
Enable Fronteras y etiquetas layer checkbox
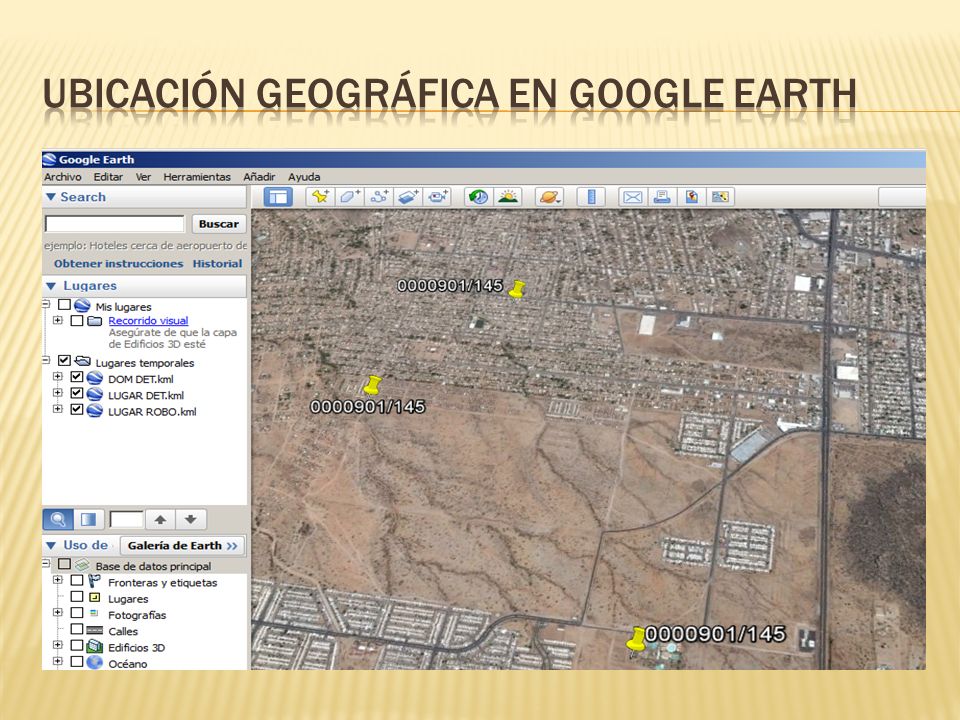click(x=77, y=580)
